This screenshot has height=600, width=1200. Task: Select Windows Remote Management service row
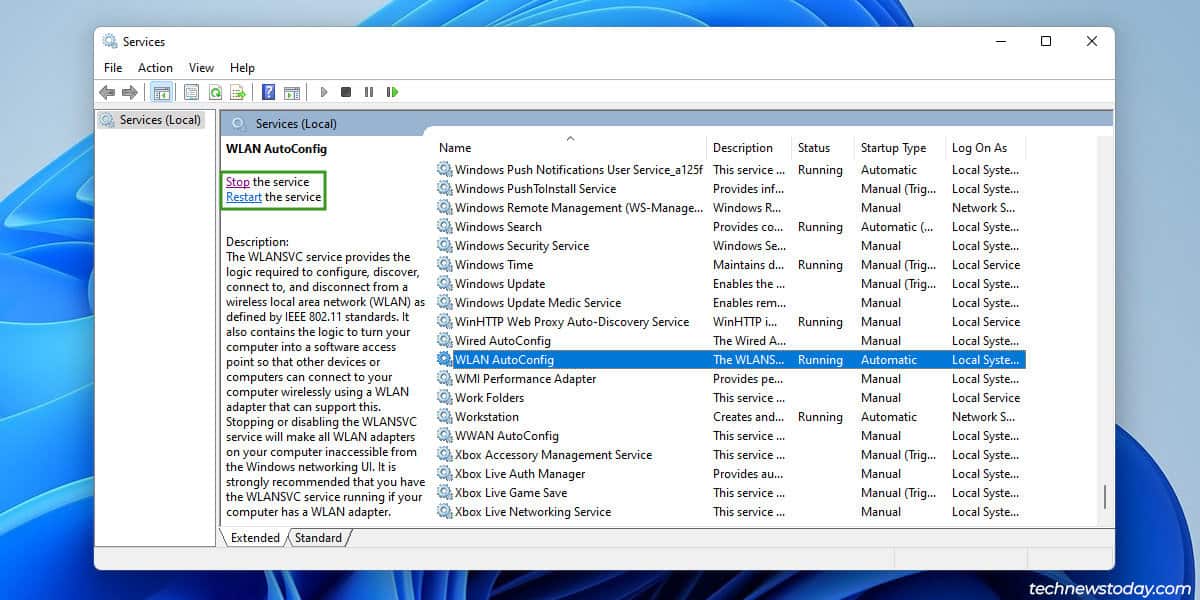point(730,208)
